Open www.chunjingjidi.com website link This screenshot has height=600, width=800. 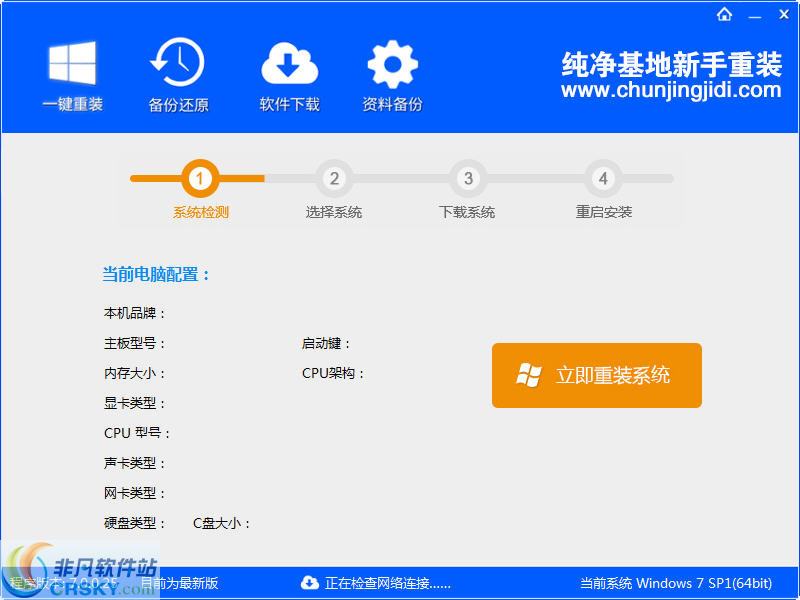671,89
